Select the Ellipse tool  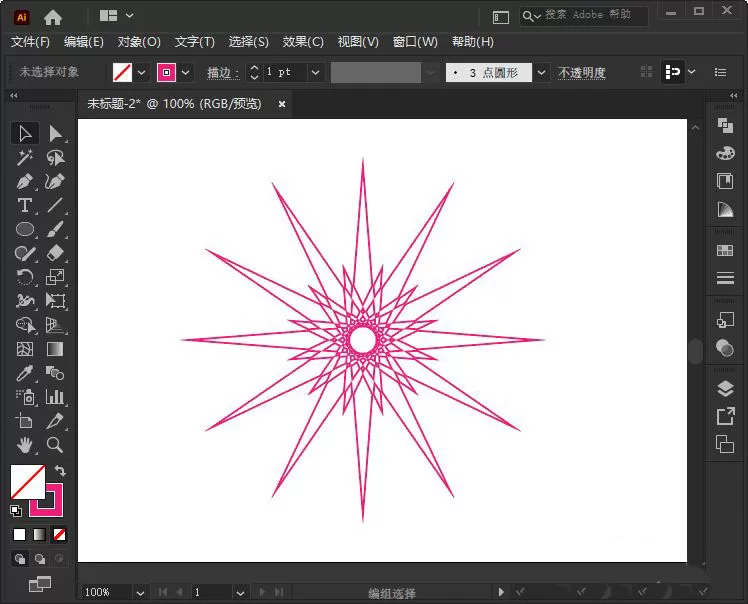click(24, 229)
